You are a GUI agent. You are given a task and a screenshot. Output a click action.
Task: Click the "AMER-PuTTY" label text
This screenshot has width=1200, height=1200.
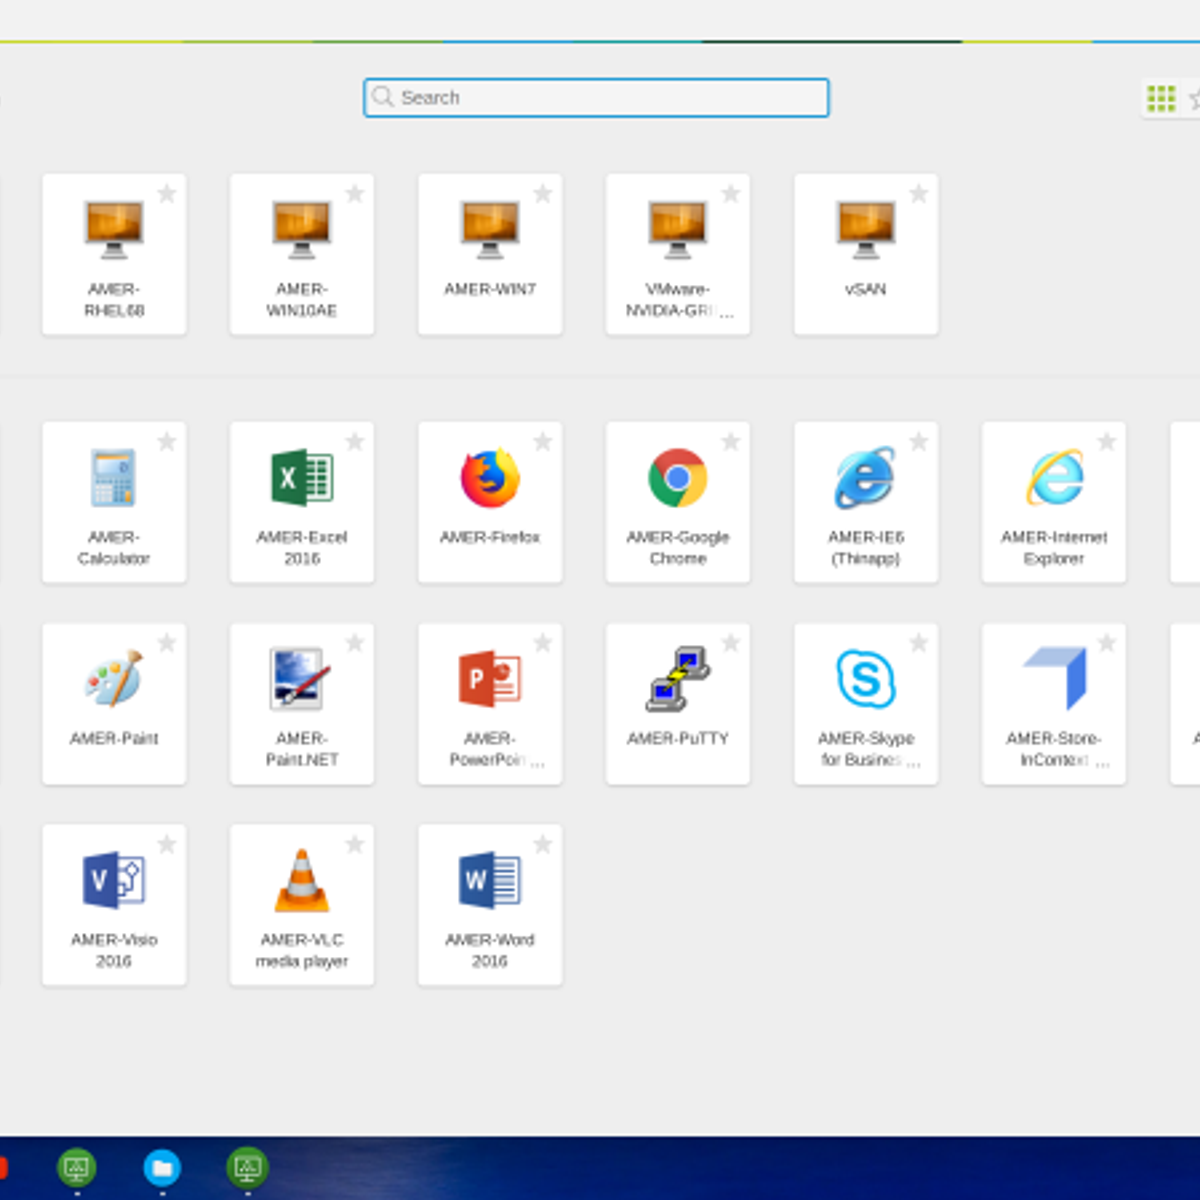click(x=678, y=738)
